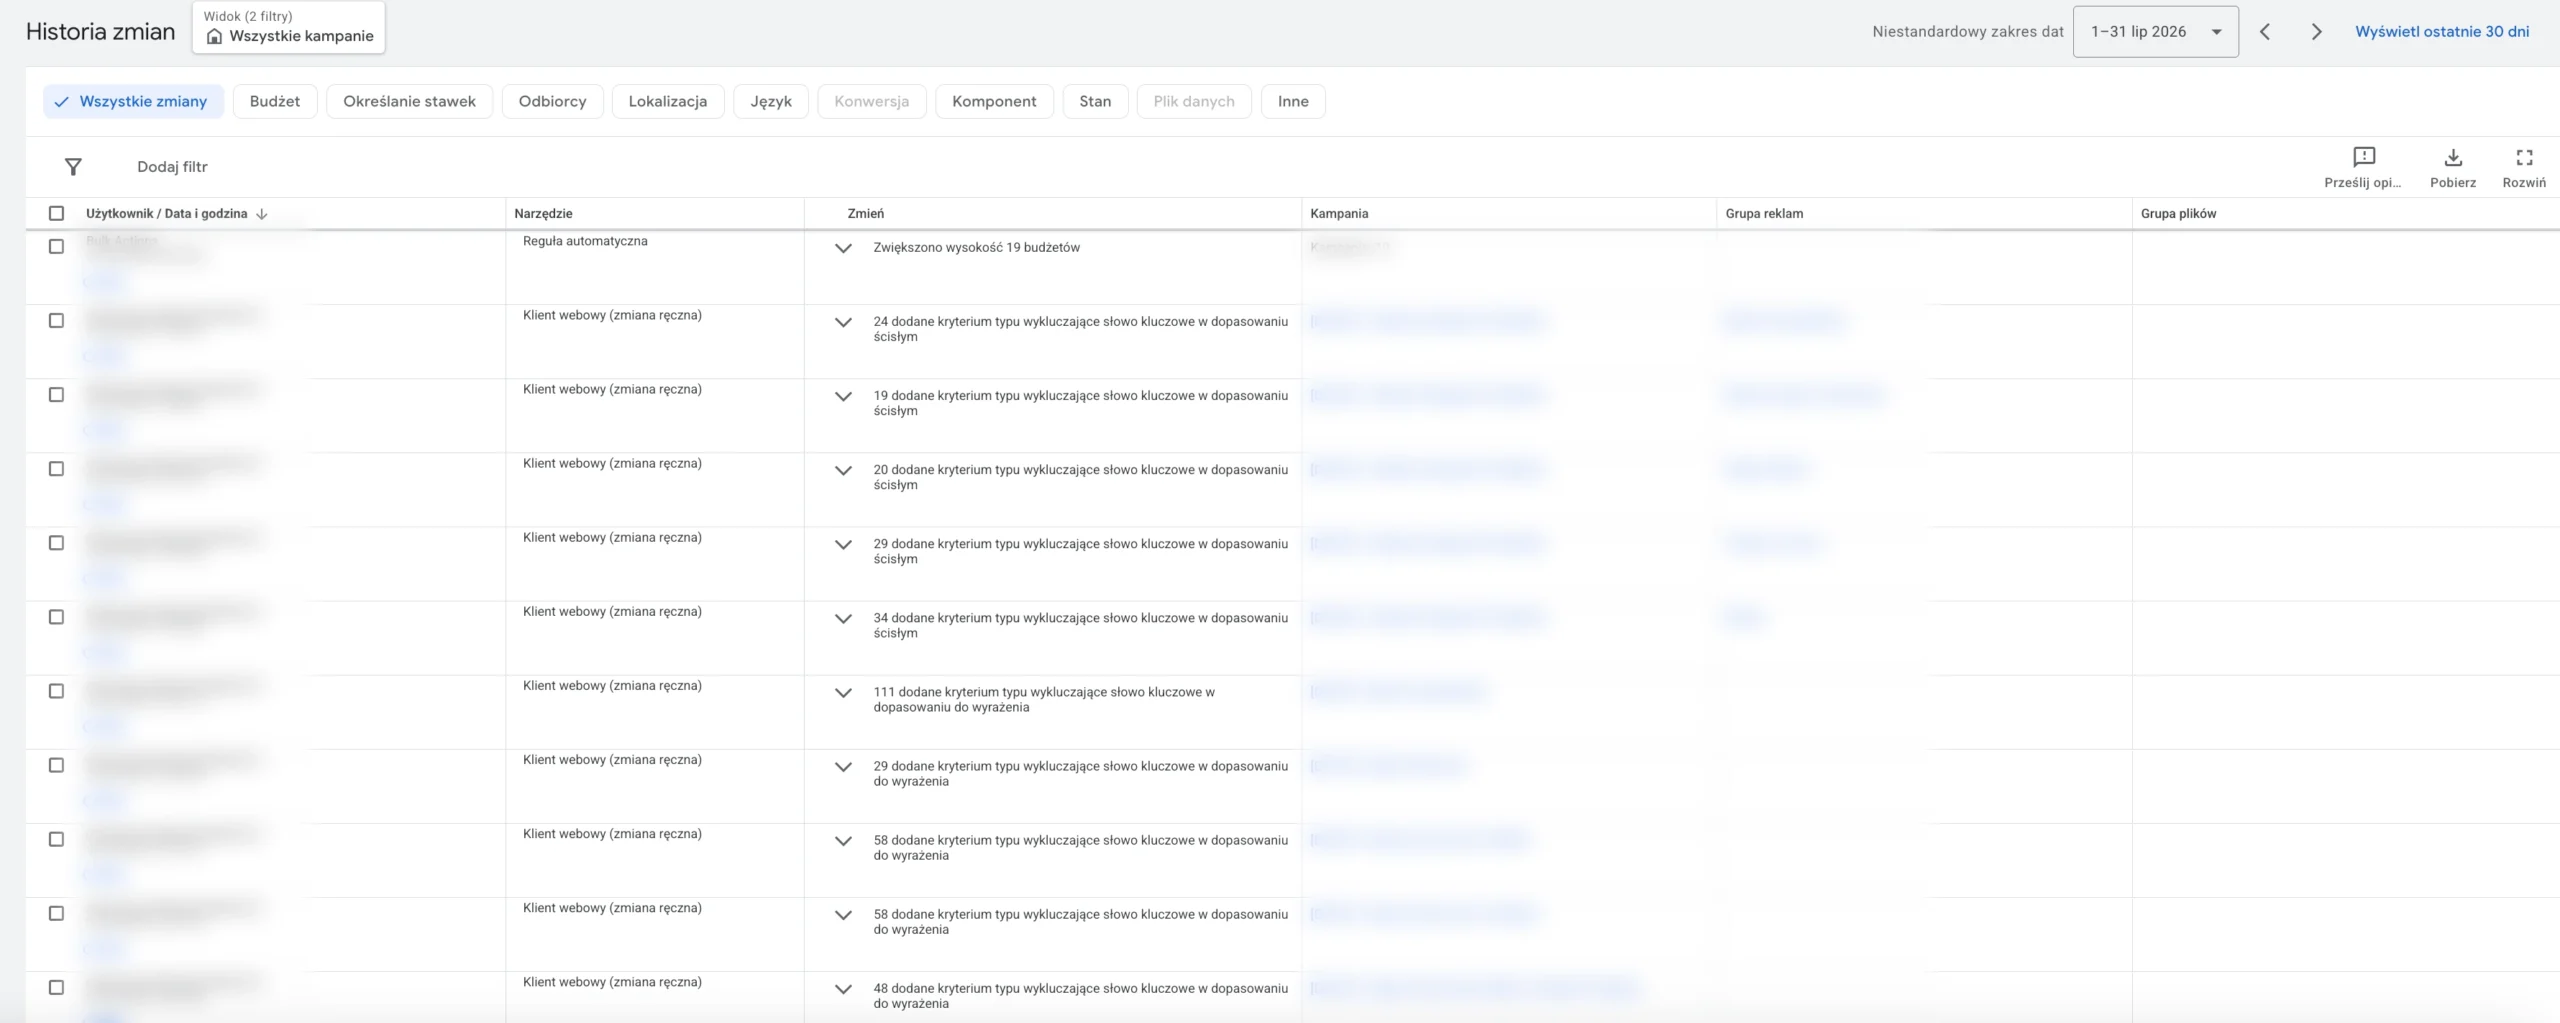Click the Rozwiń fullscreen icon
The width and height of the screenshot is (2560, 1023).
click(2524, 157)
